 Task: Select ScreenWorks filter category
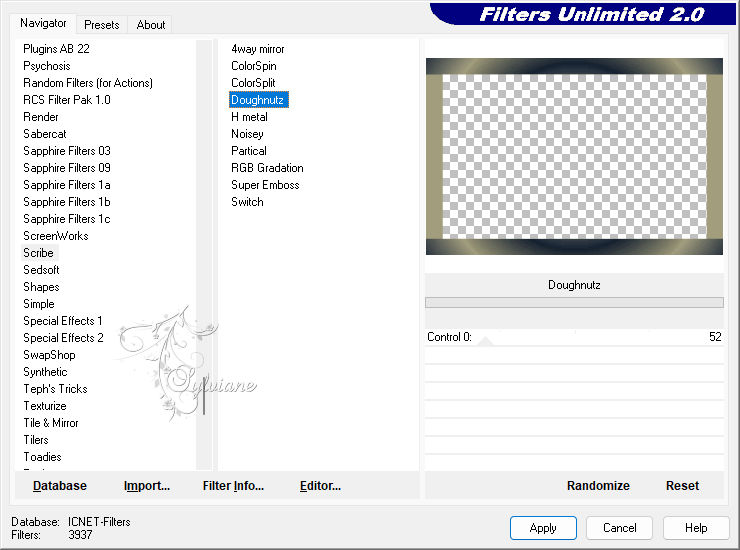pos(56,236)
